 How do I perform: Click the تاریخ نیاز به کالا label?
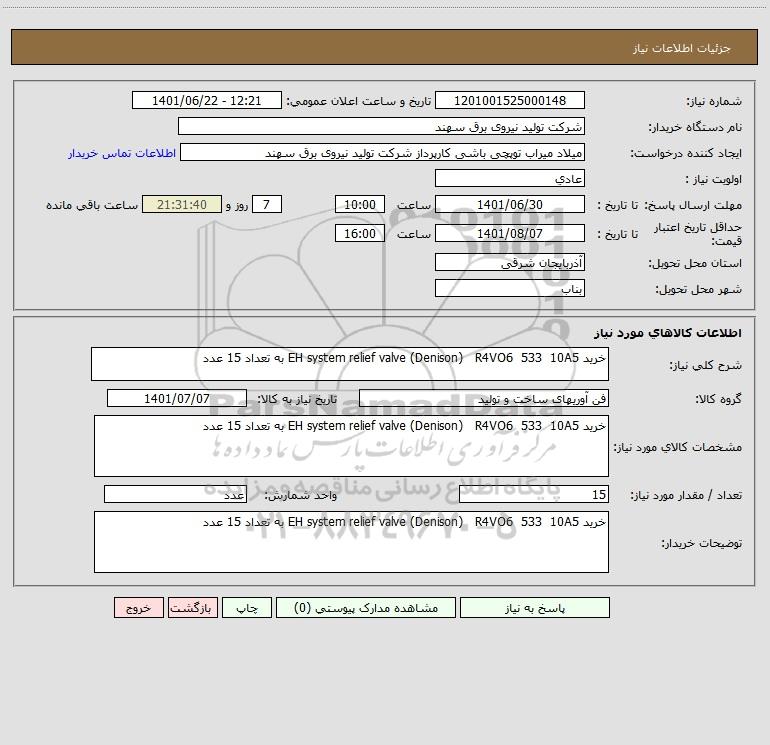click(297, 399)
